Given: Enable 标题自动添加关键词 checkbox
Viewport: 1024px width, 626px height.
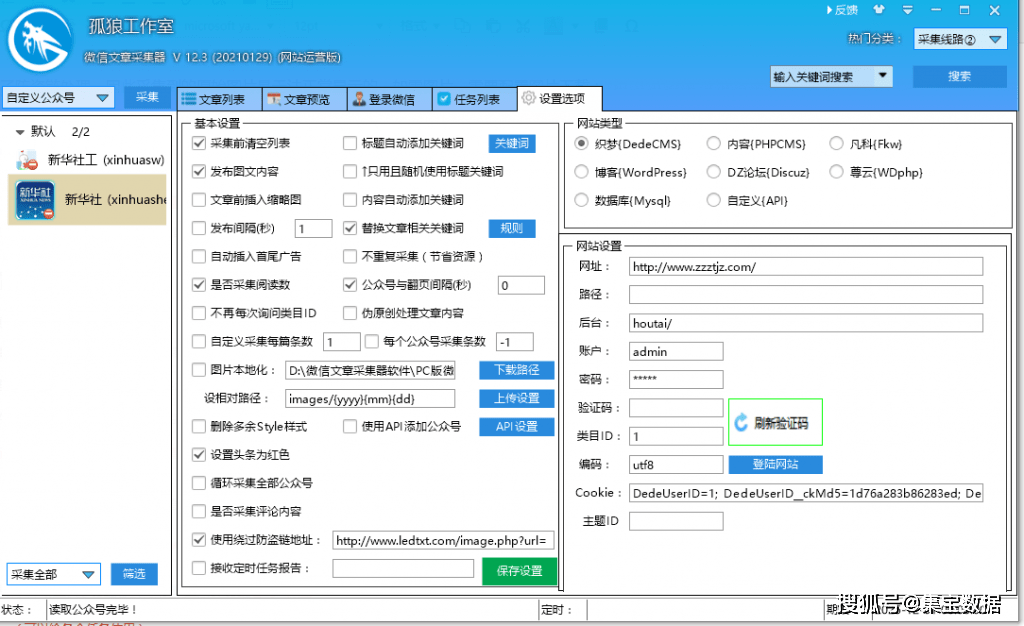Looking at the screenshot, I should (x=350, y=143).
